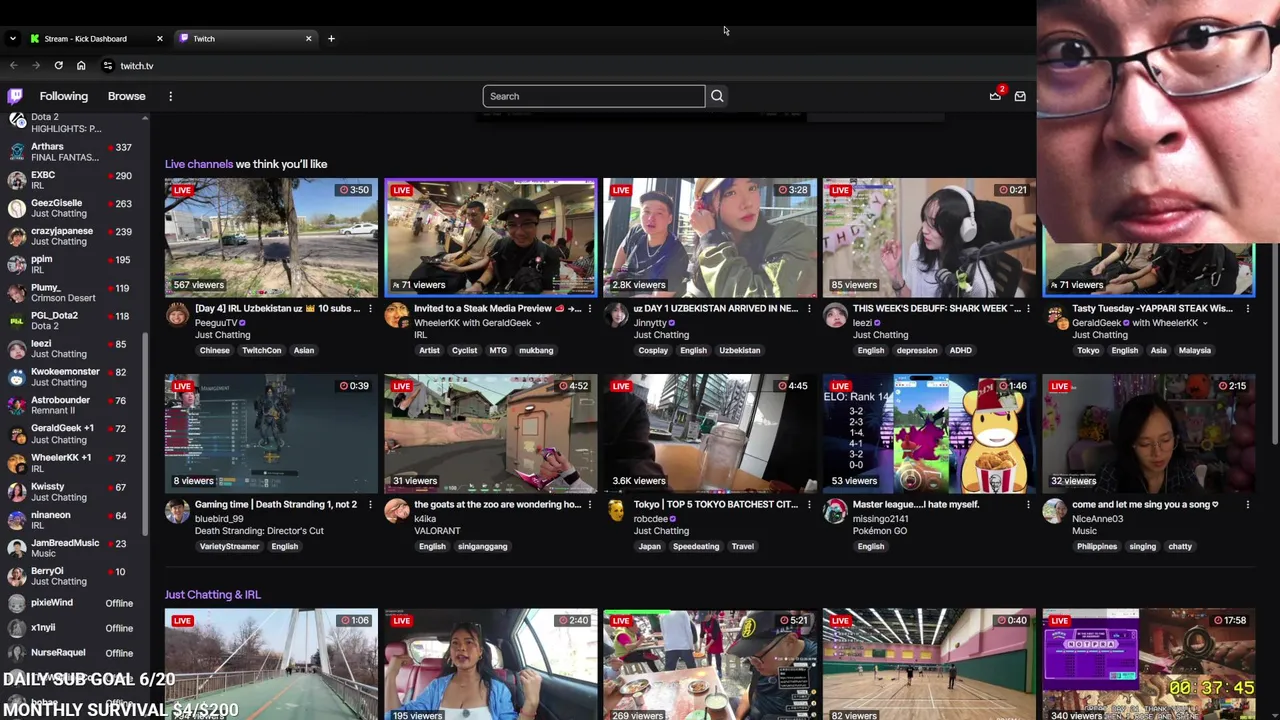Open options menu for leezi stream card
This screenshot has height=720, width=1280.
point(1028,309)
